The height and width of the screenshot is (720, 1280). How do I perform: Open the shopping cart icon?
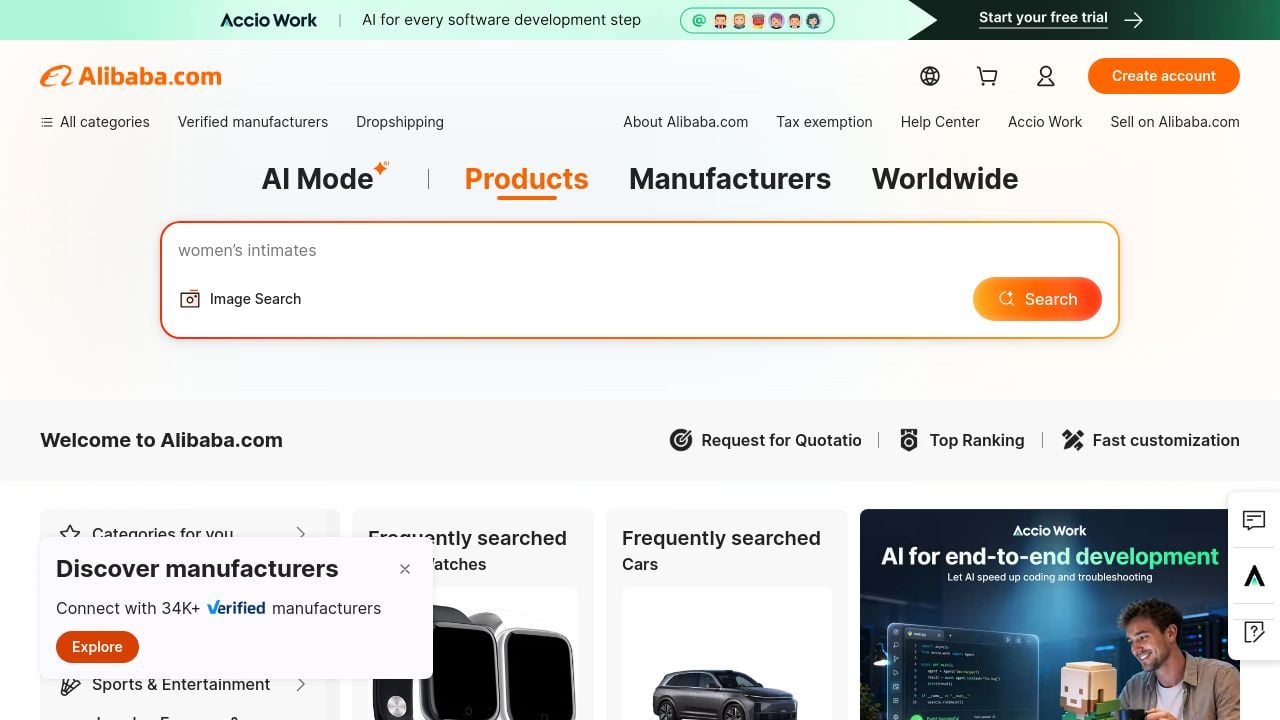point(987,76)
